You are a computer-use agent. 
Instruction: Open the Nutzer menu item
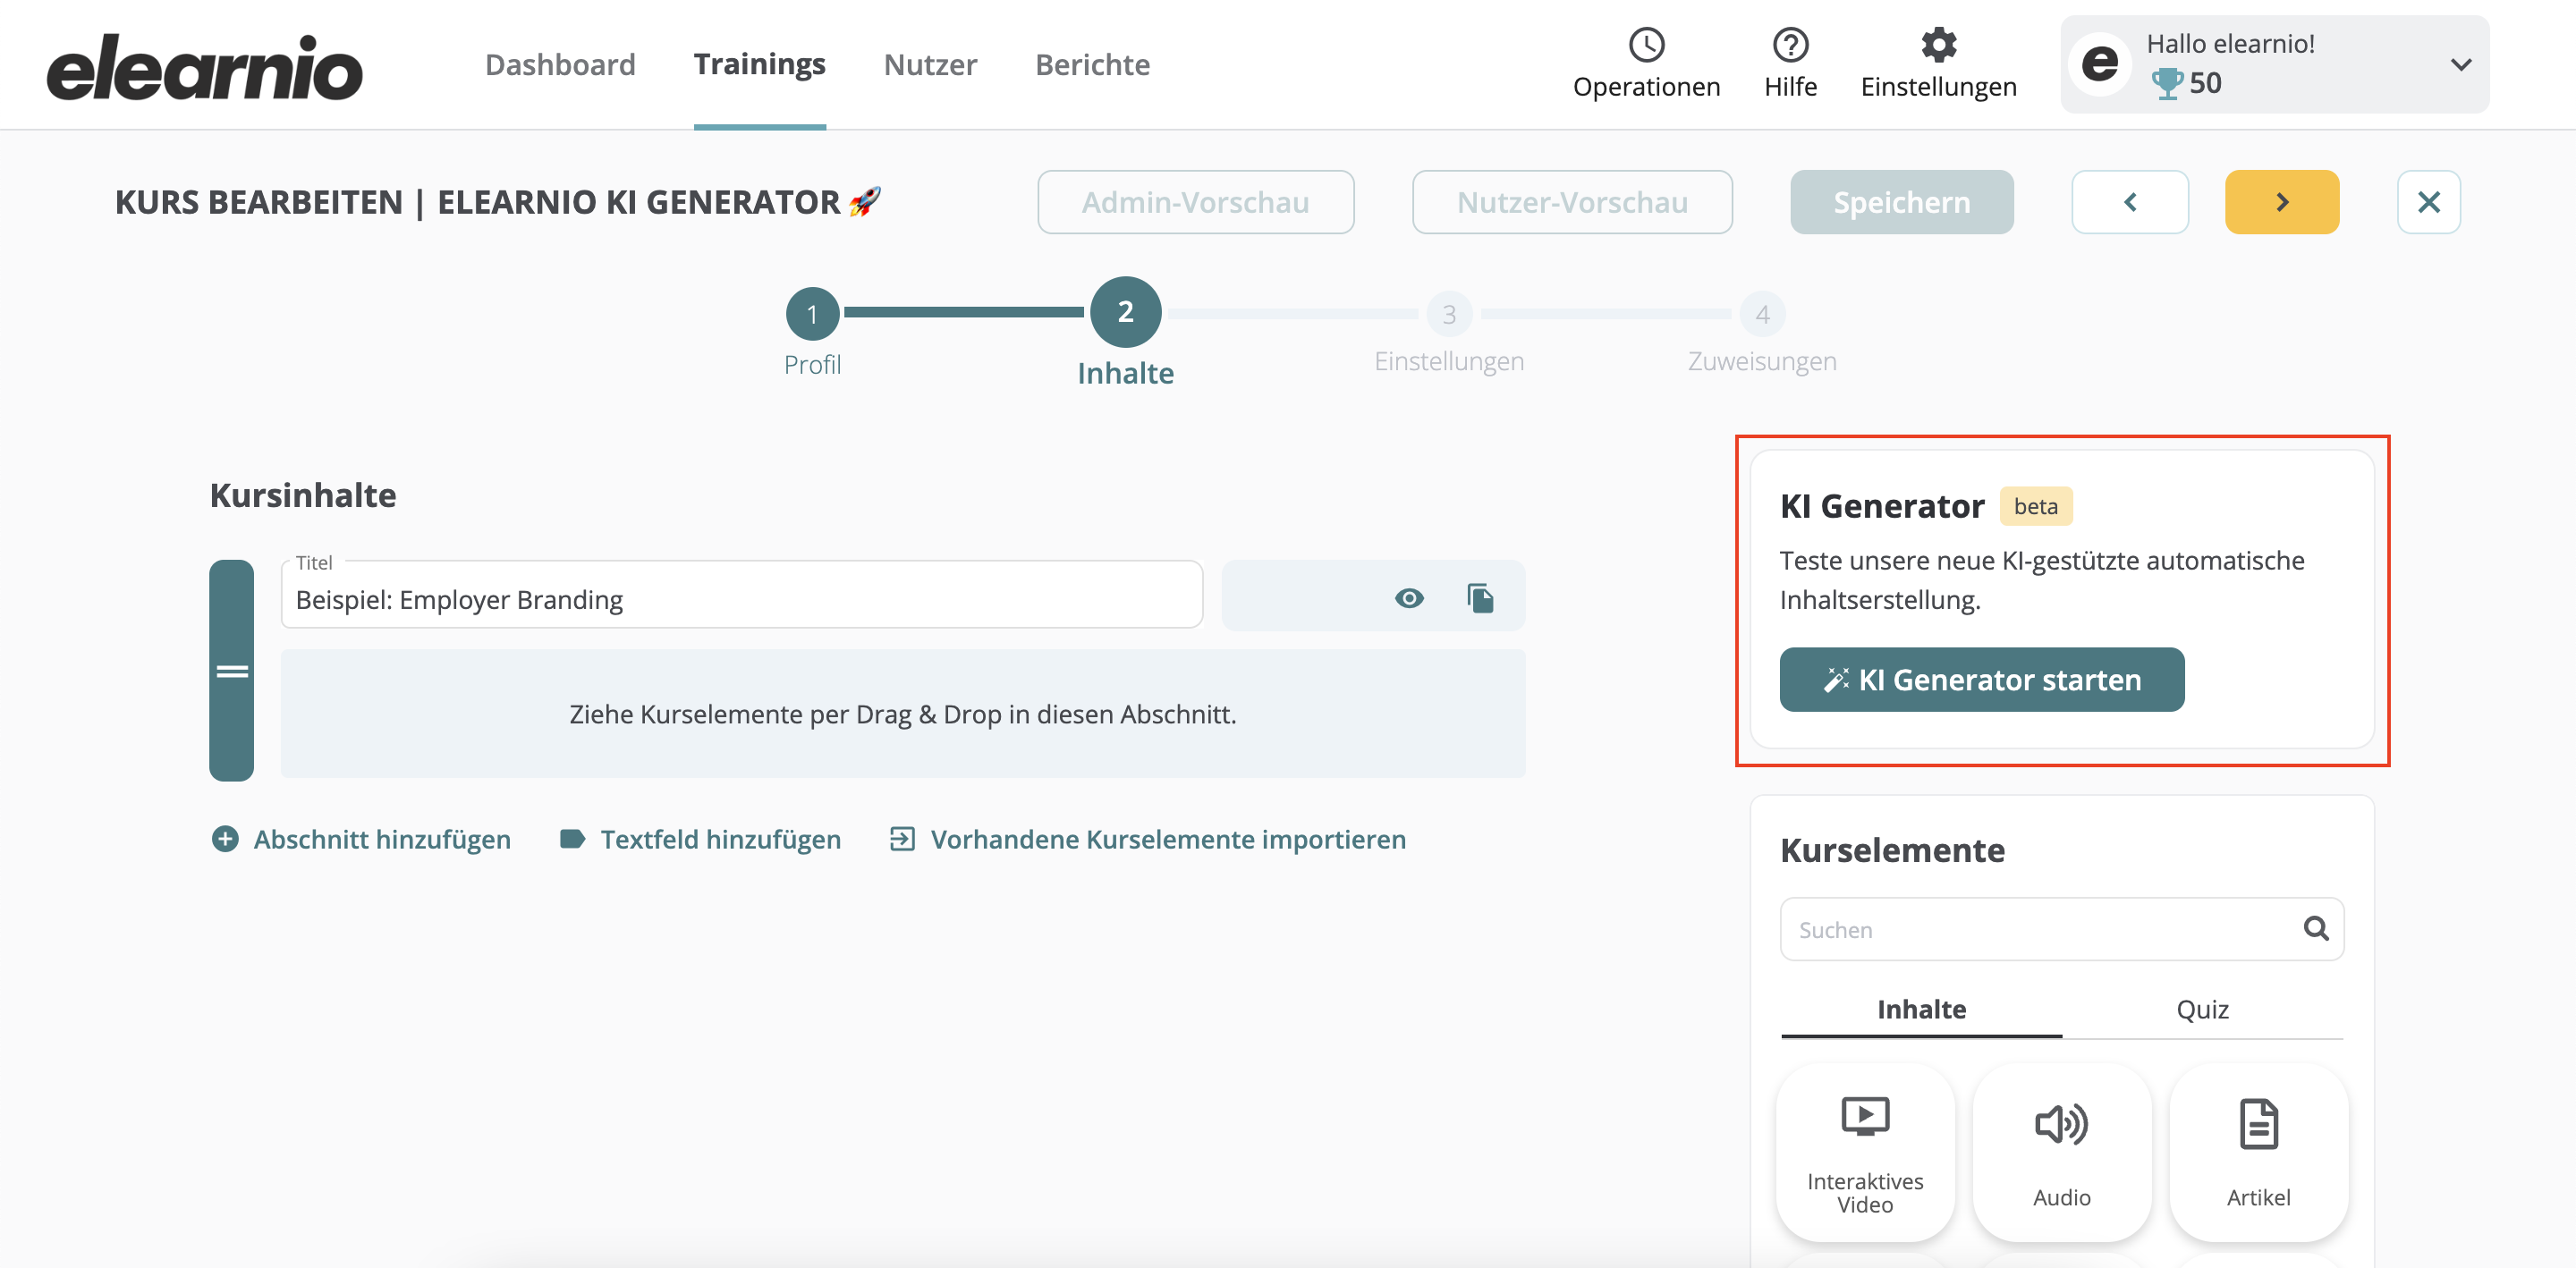pyautogui.click(x=930, y=65)
